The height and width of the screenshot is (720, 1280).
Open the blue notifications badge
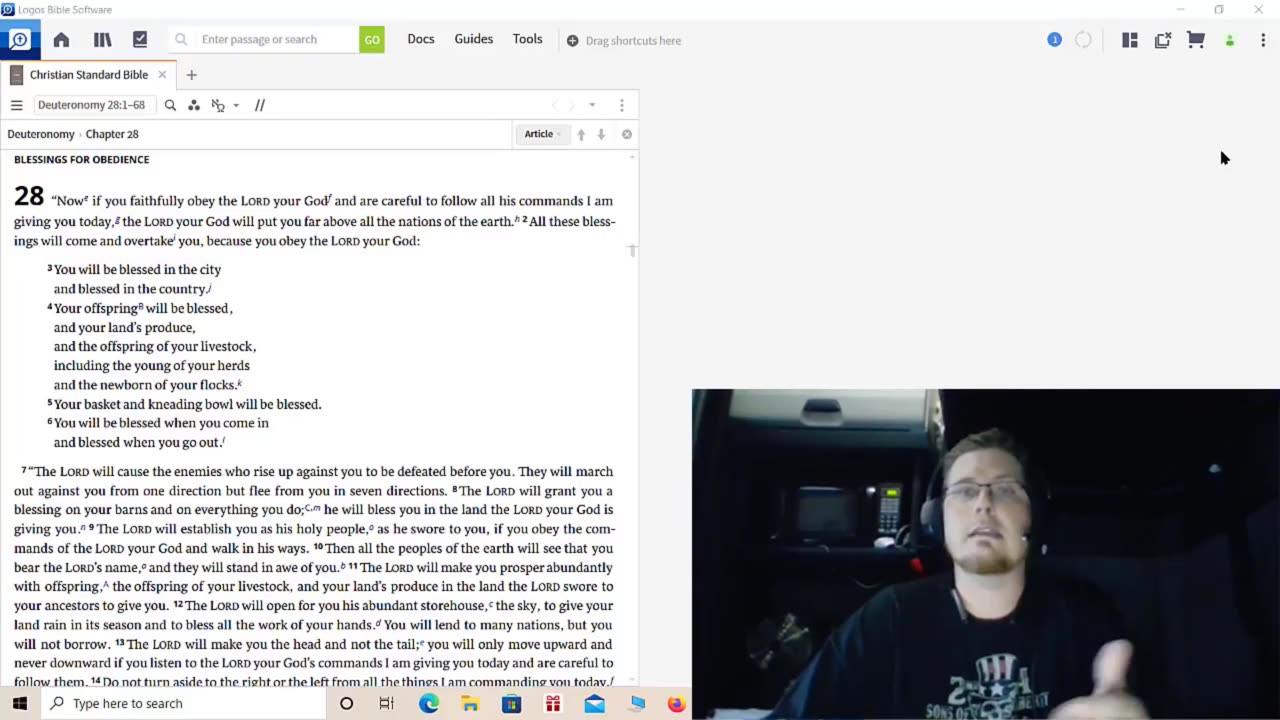click(x=1054, y=40)
